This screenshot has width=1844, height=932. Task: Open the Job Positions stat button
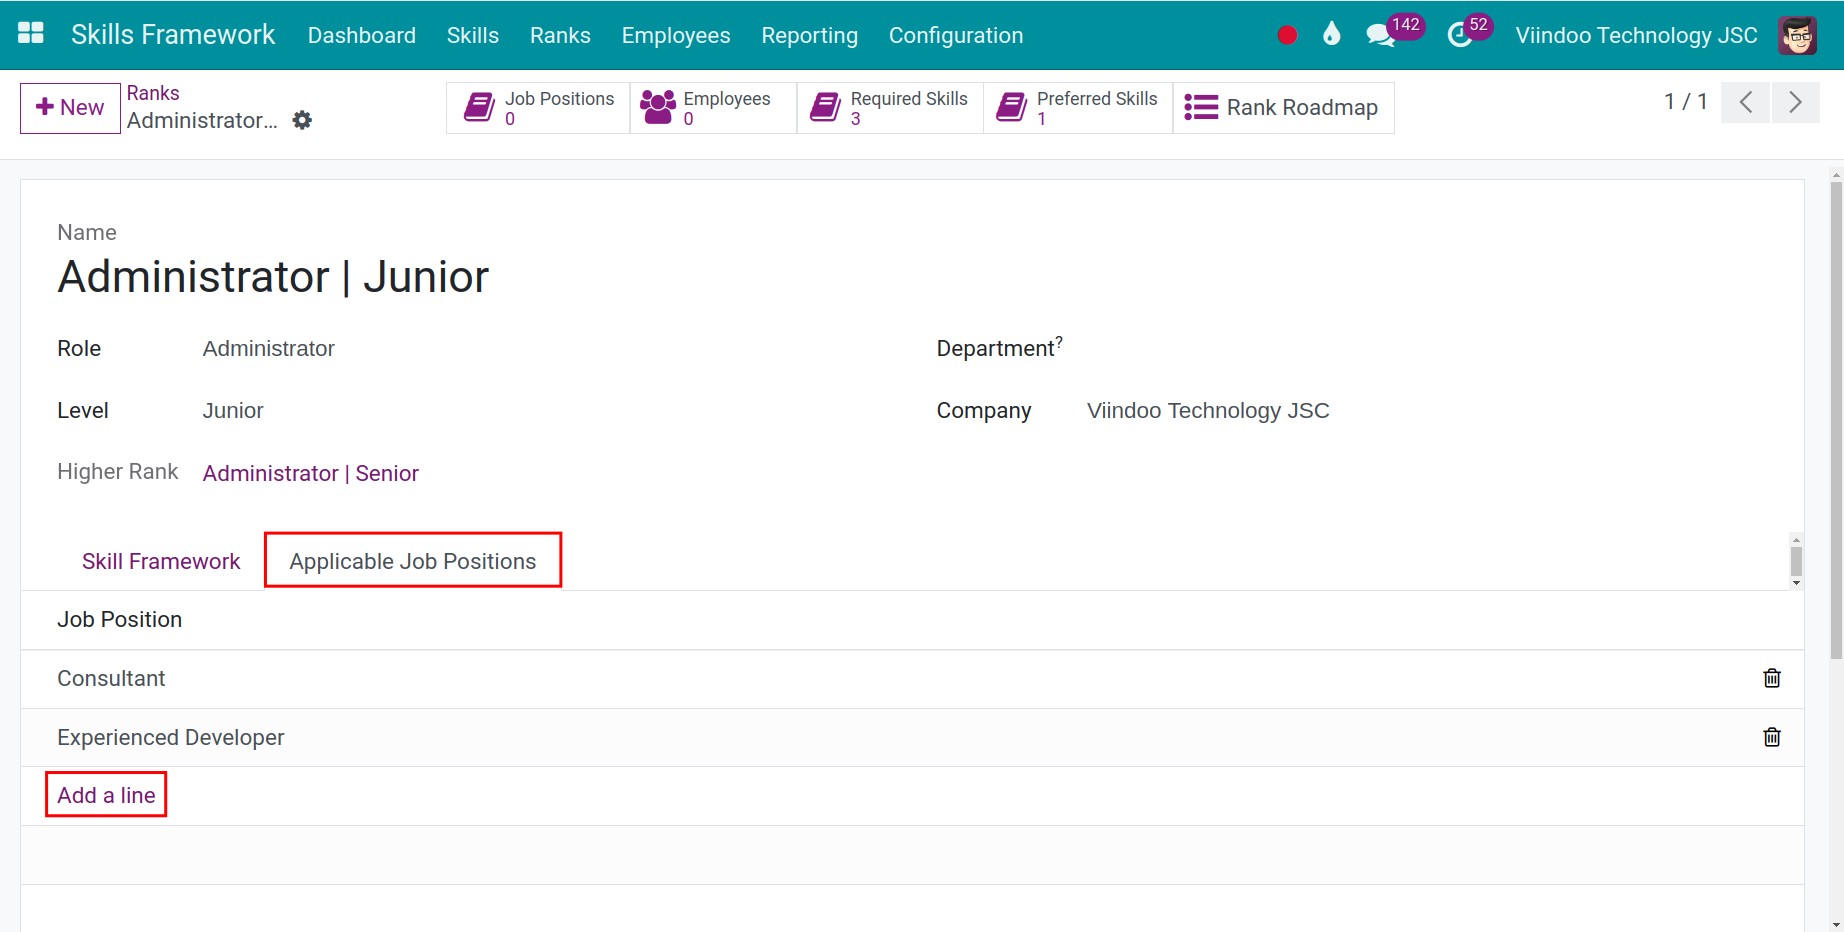click(538, 107)
